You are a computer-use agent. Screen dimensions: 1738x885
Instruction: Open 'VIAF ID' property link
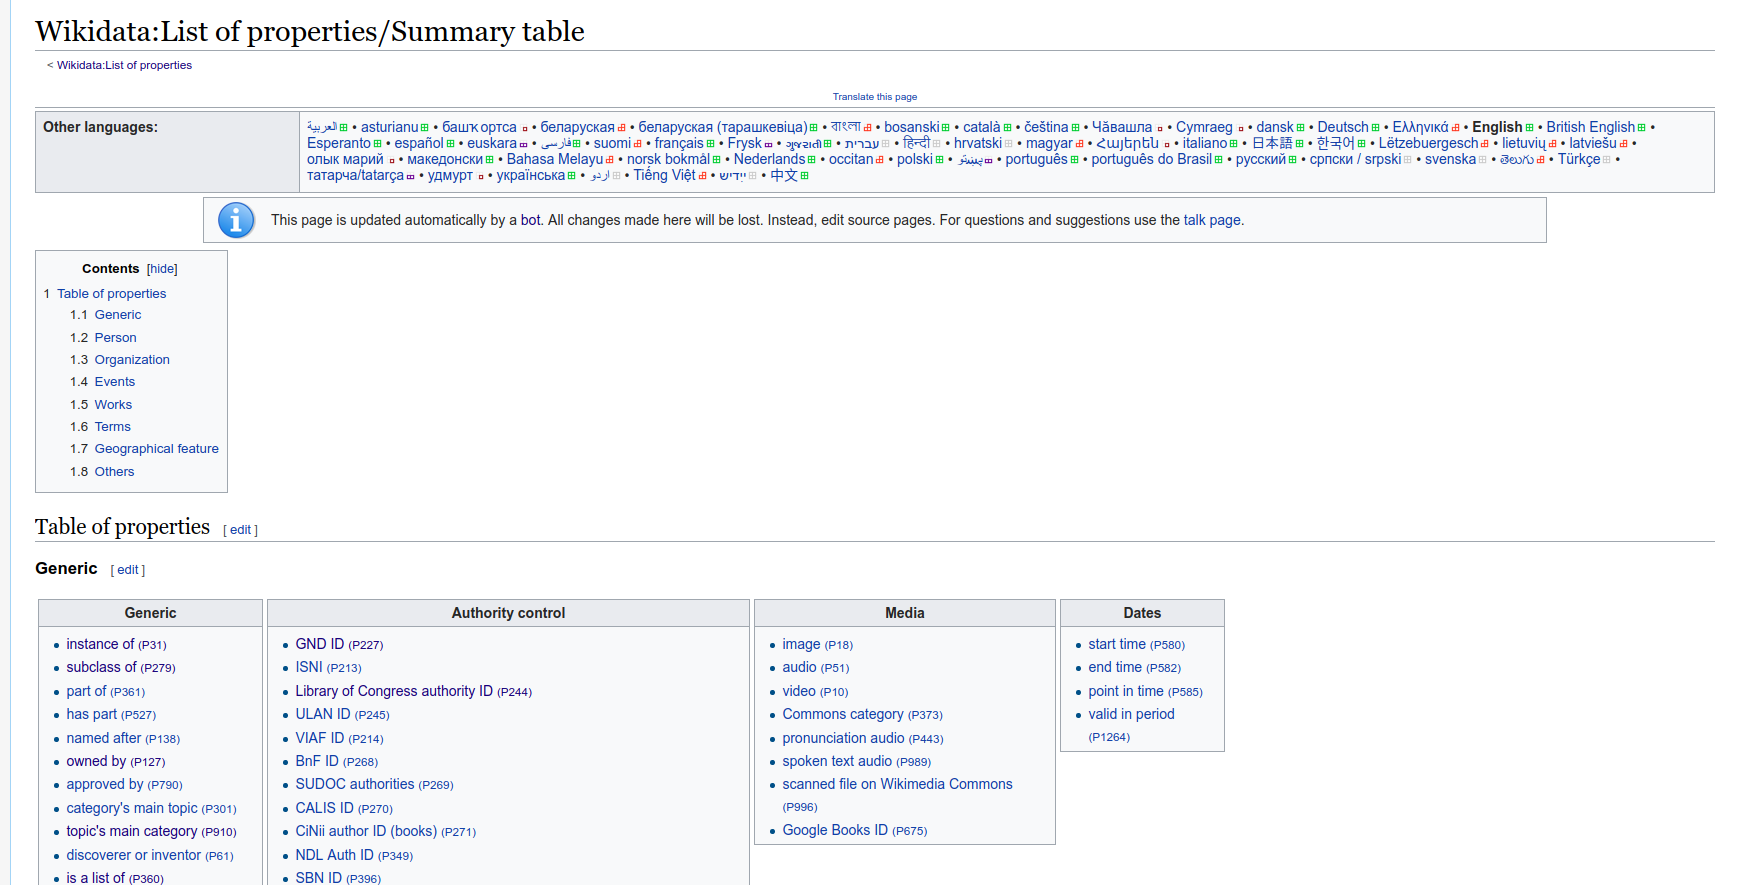pos(320,739)
